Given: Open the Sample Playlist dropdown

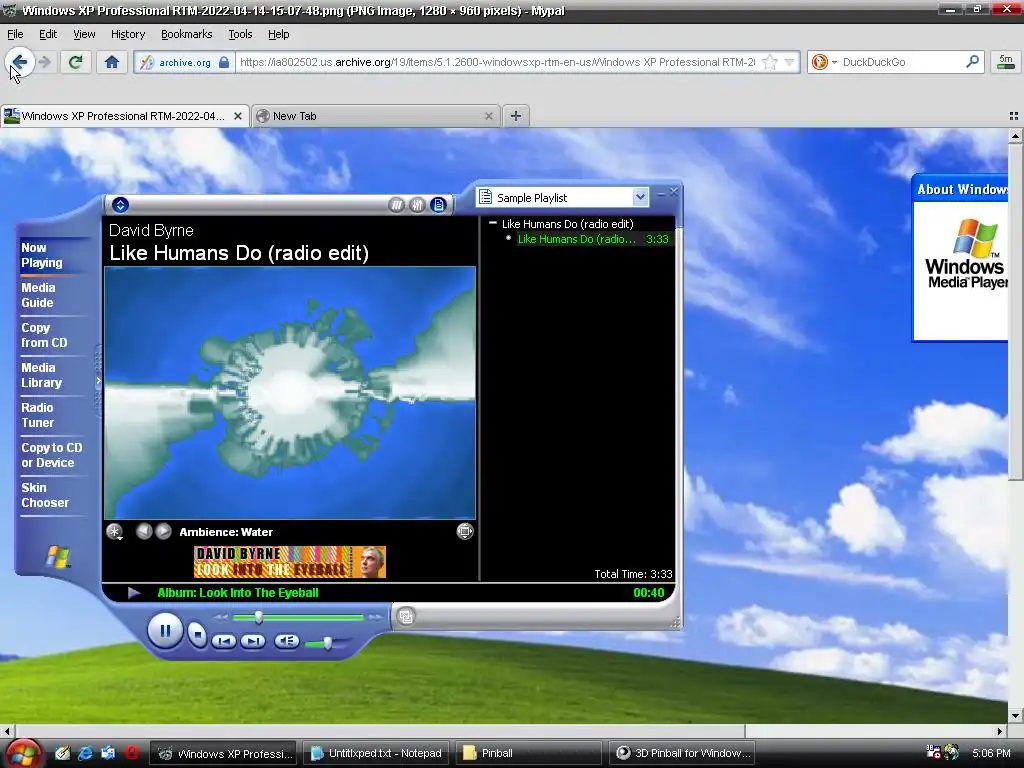Looking at the screenshot, I should pos(640,197).
